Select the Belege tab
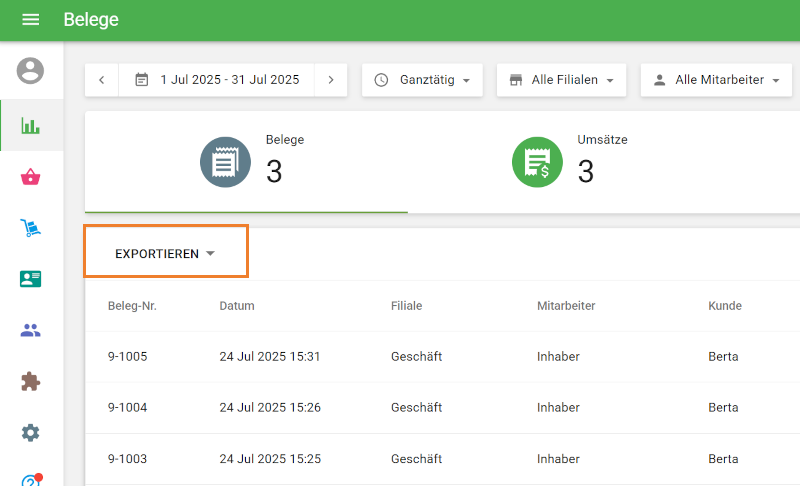Image resolution: width=800 pixels, height=486 pixels. tap(246, 162)
